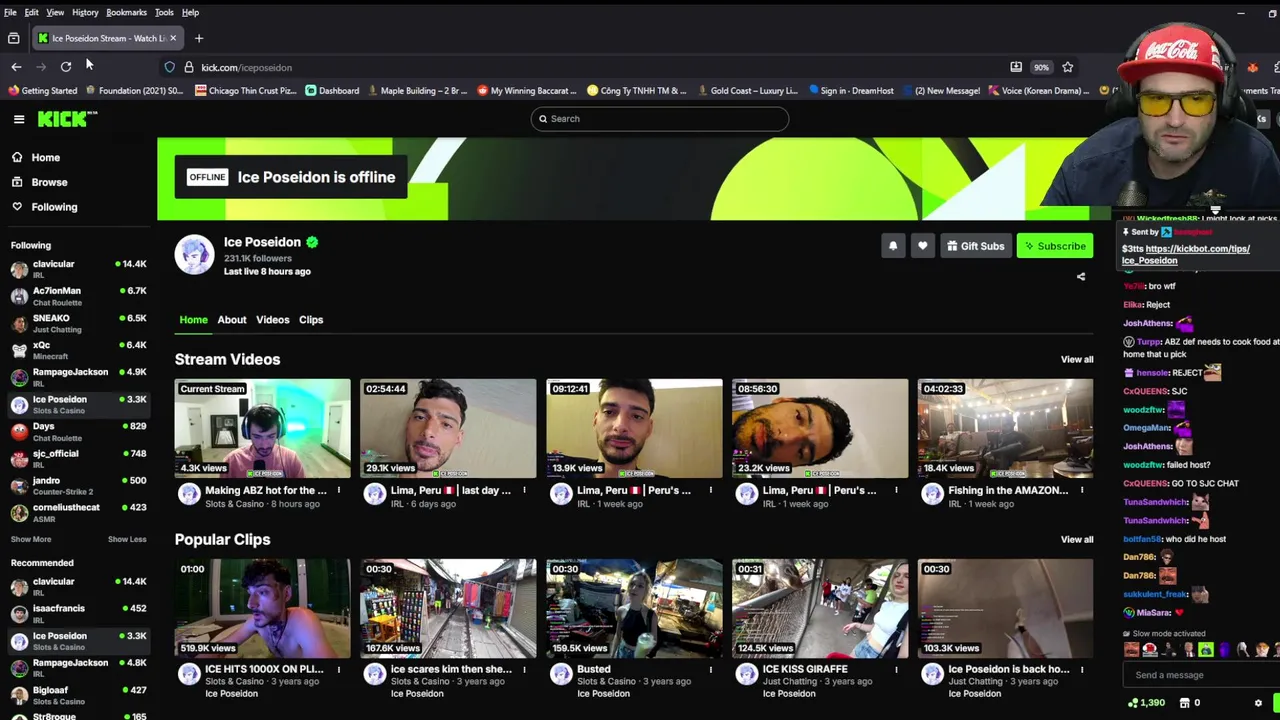Image resolution: width=1280 pixels, height=720 pixels.
Task: Open isaacfrancis in Recommended list
Action: click(78, 613)
